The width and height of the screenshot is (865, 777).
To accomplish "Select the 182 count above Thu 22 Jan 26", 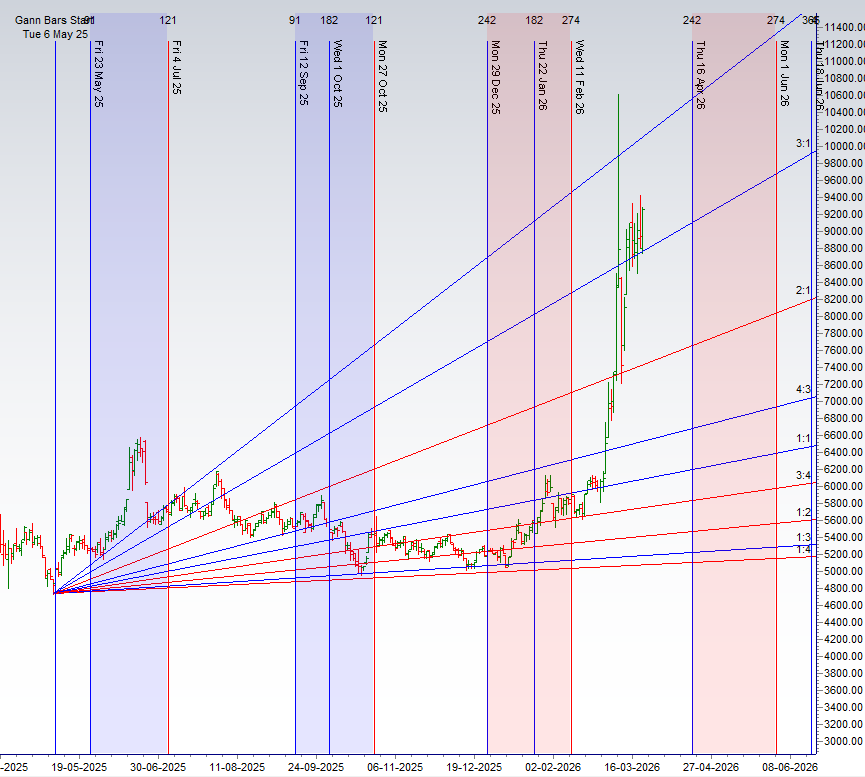I will click(534, 18).
